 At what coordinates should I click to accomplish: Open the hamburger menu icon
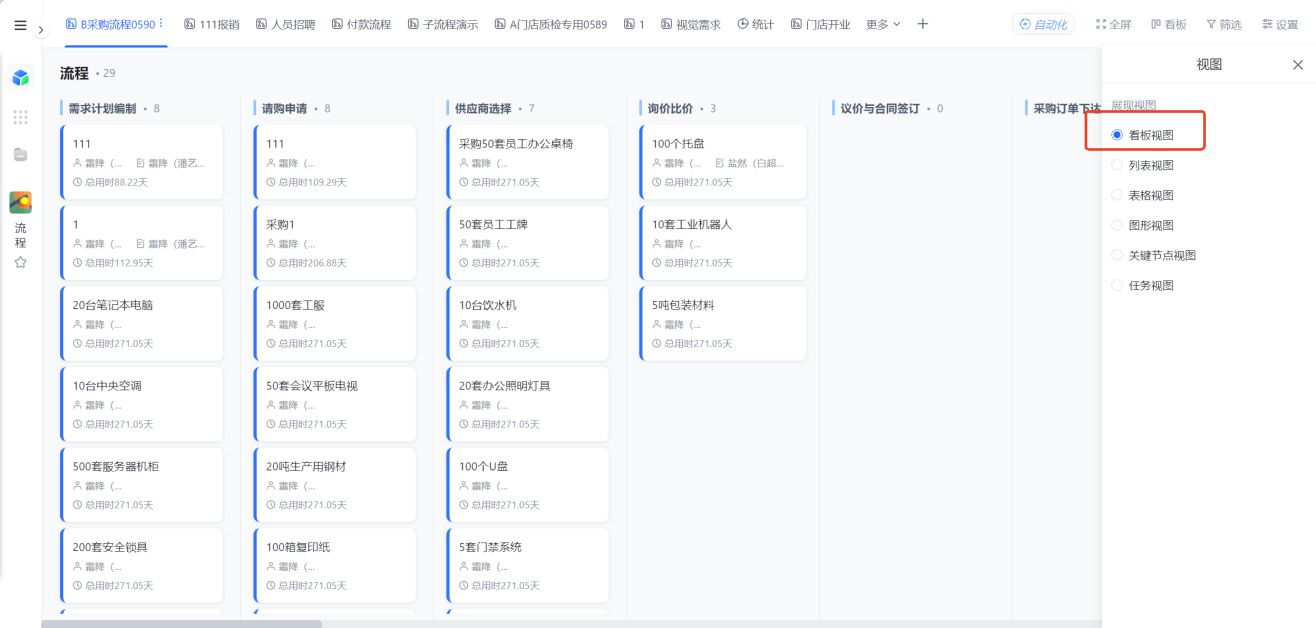click(20, 25)
